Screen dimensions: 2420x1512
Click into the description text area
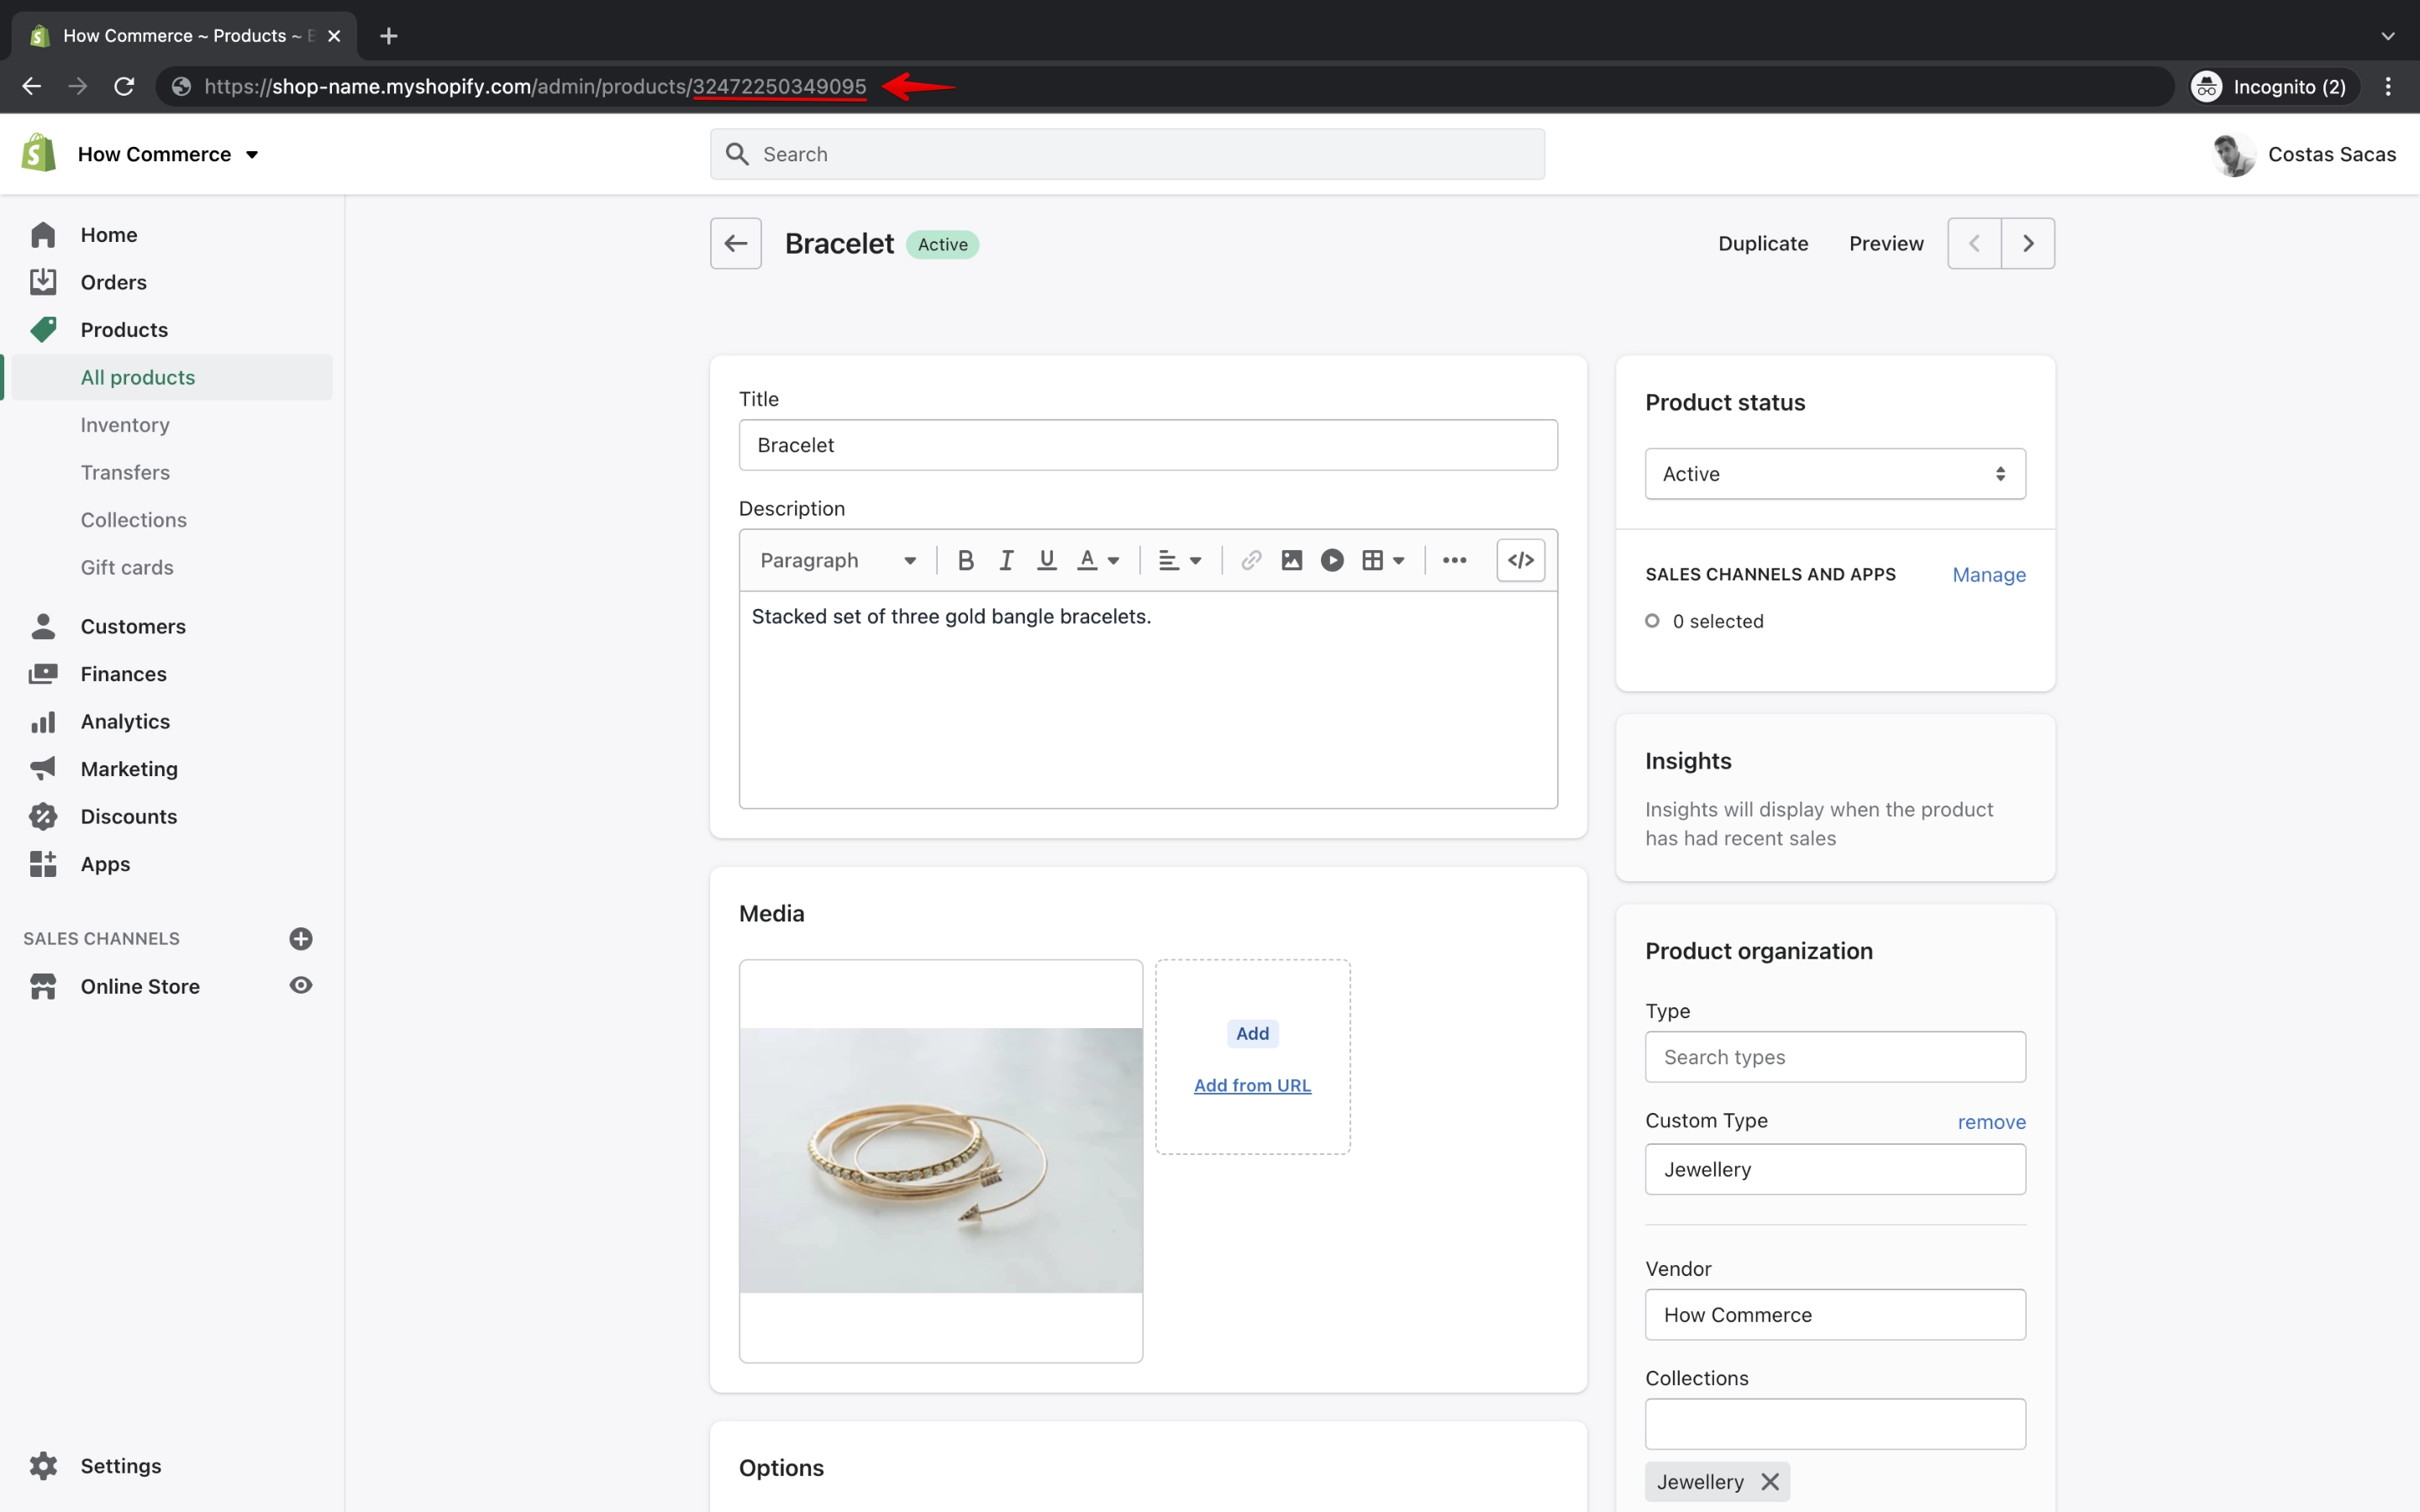[x=1148, y=700]
